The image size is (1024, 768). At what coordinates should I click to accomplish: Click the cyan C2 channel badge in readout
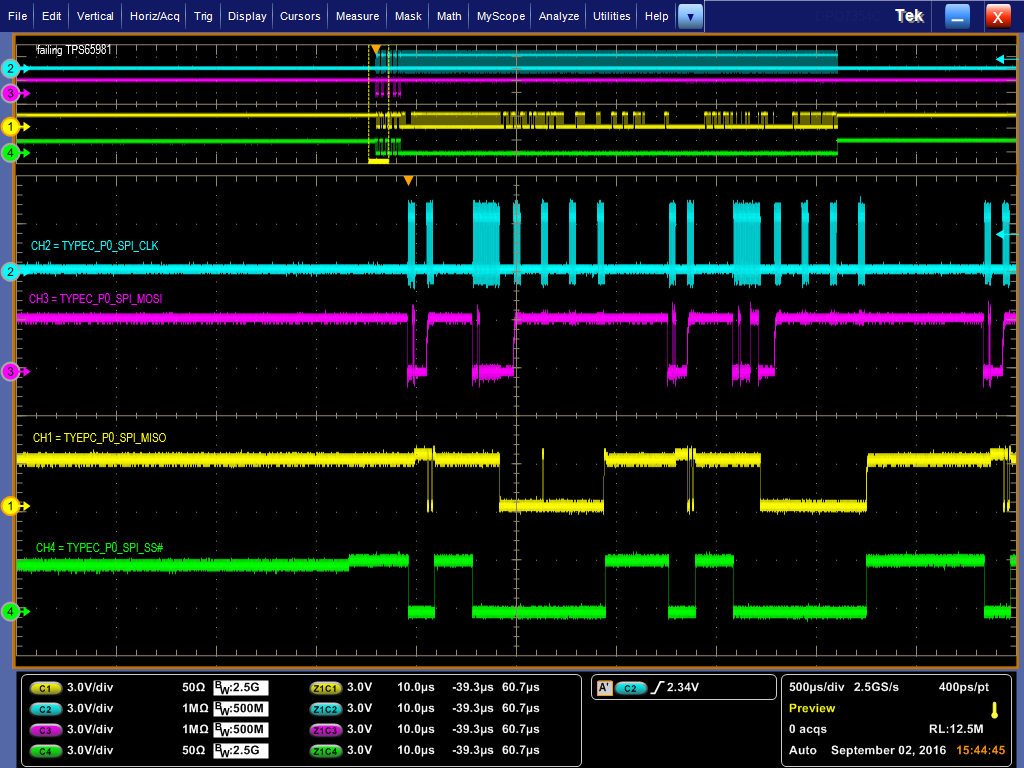[45, 709]
